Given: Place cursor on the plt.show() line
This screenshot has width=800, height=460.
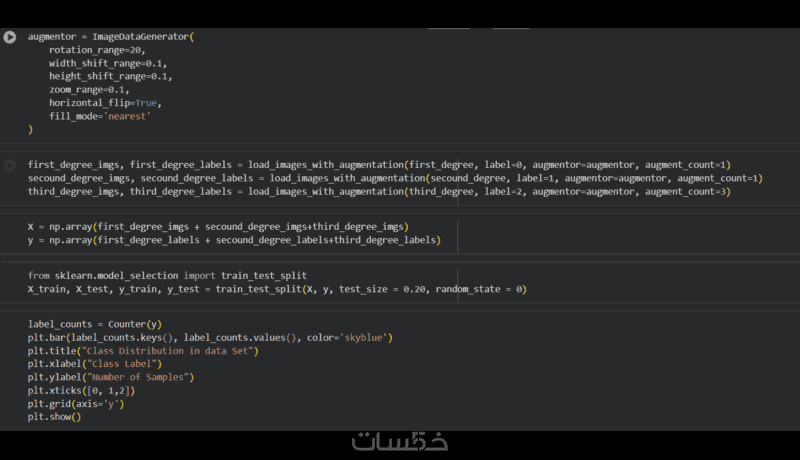Looking at the screenshot, I should (54, 417).
